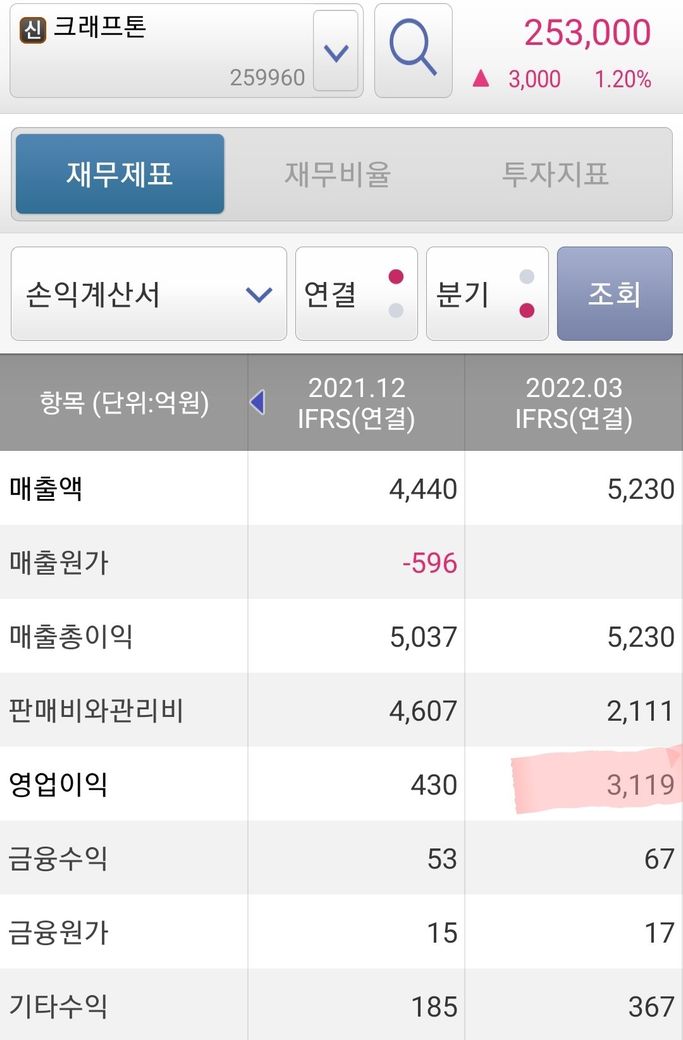Toggle the 연결 consolidated switch
Screen dimensions: 683x1040
356,294
